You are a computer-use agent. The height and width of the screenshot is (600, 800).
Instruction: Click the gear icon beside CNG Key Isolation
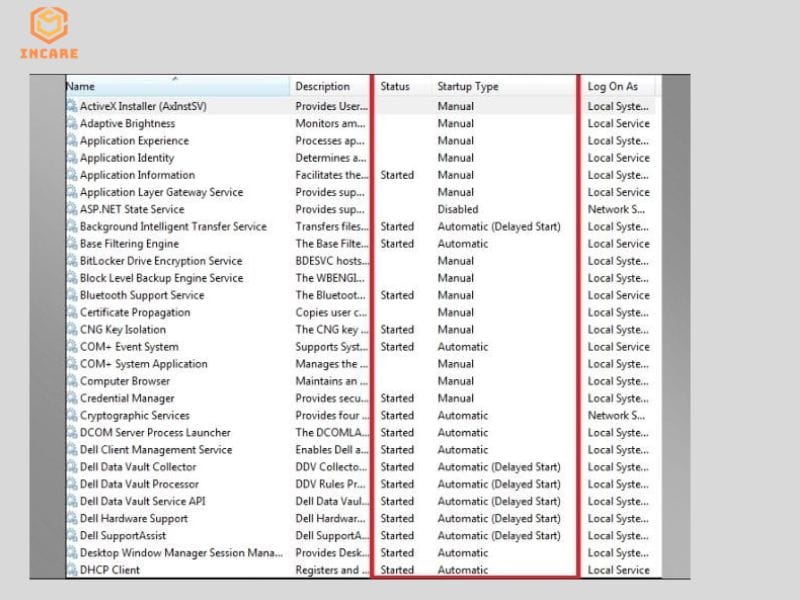click(72, 330)
